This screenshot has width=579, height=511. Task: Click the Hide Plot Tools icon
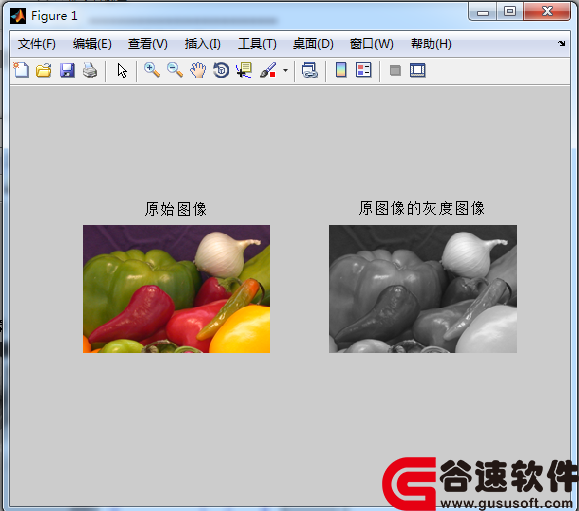point(395,70)
